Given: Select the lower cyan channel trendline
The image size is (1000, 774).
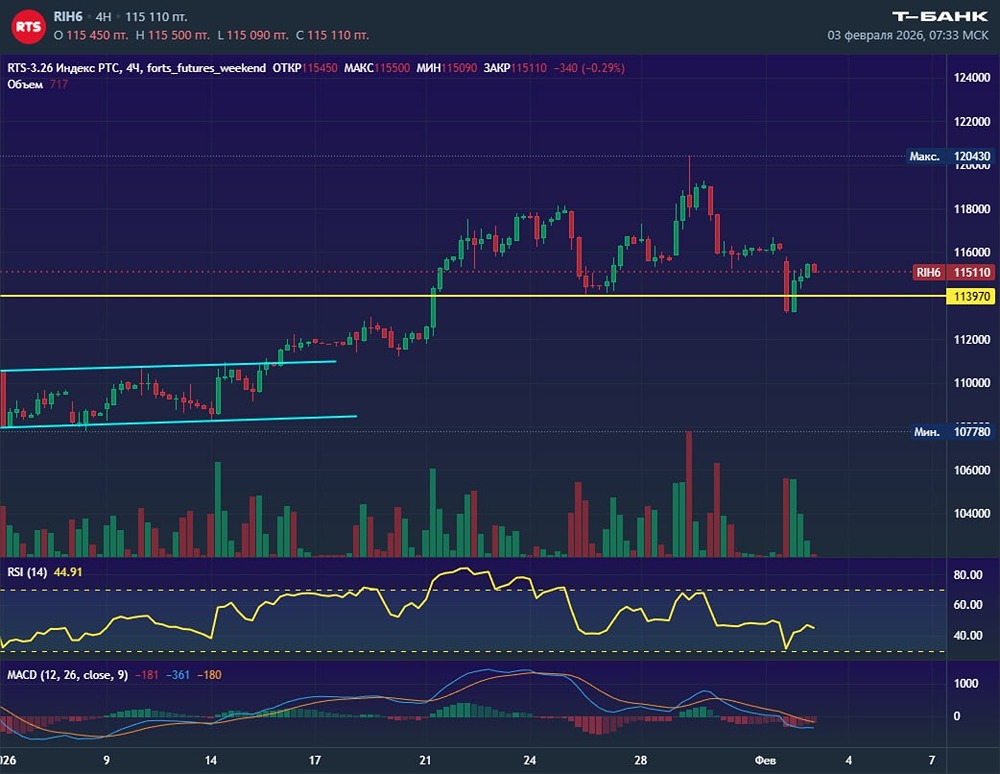Looking at the screenshot, I should click(180, 422).
